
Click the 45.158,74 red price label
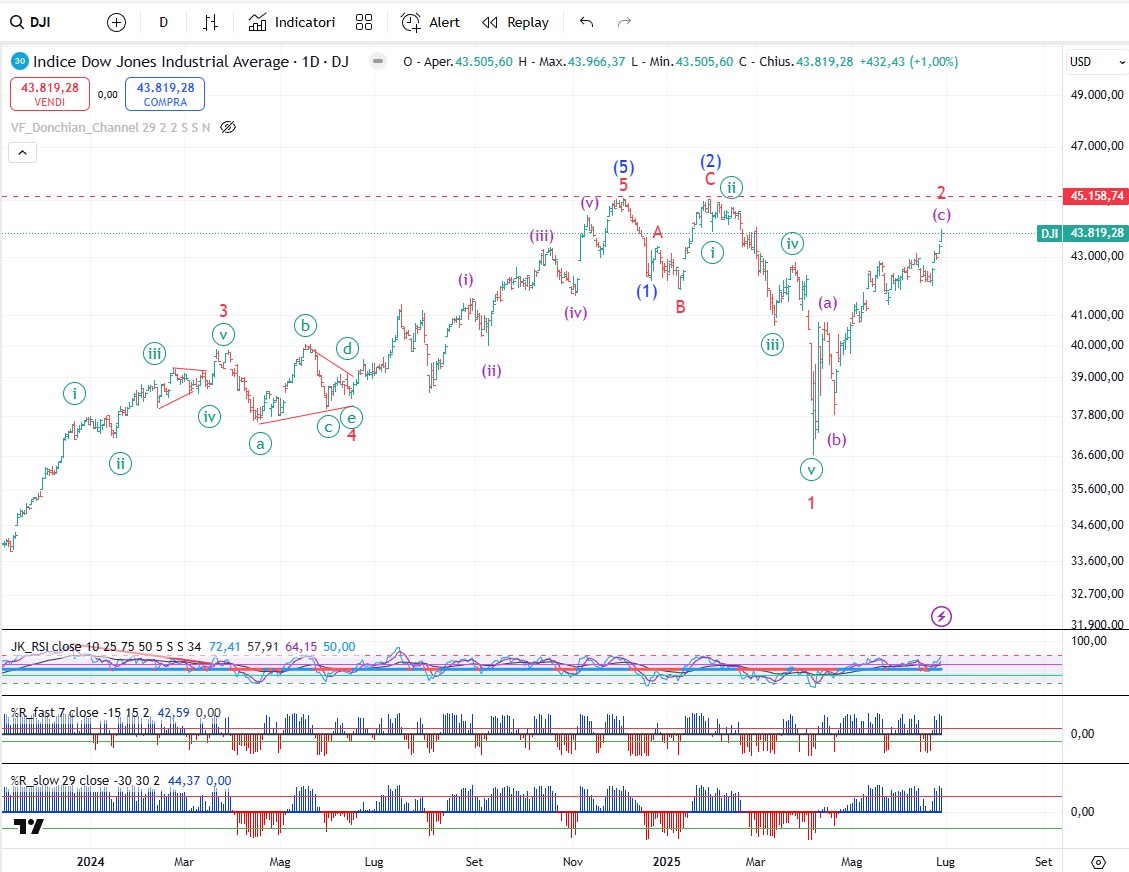1095,196
